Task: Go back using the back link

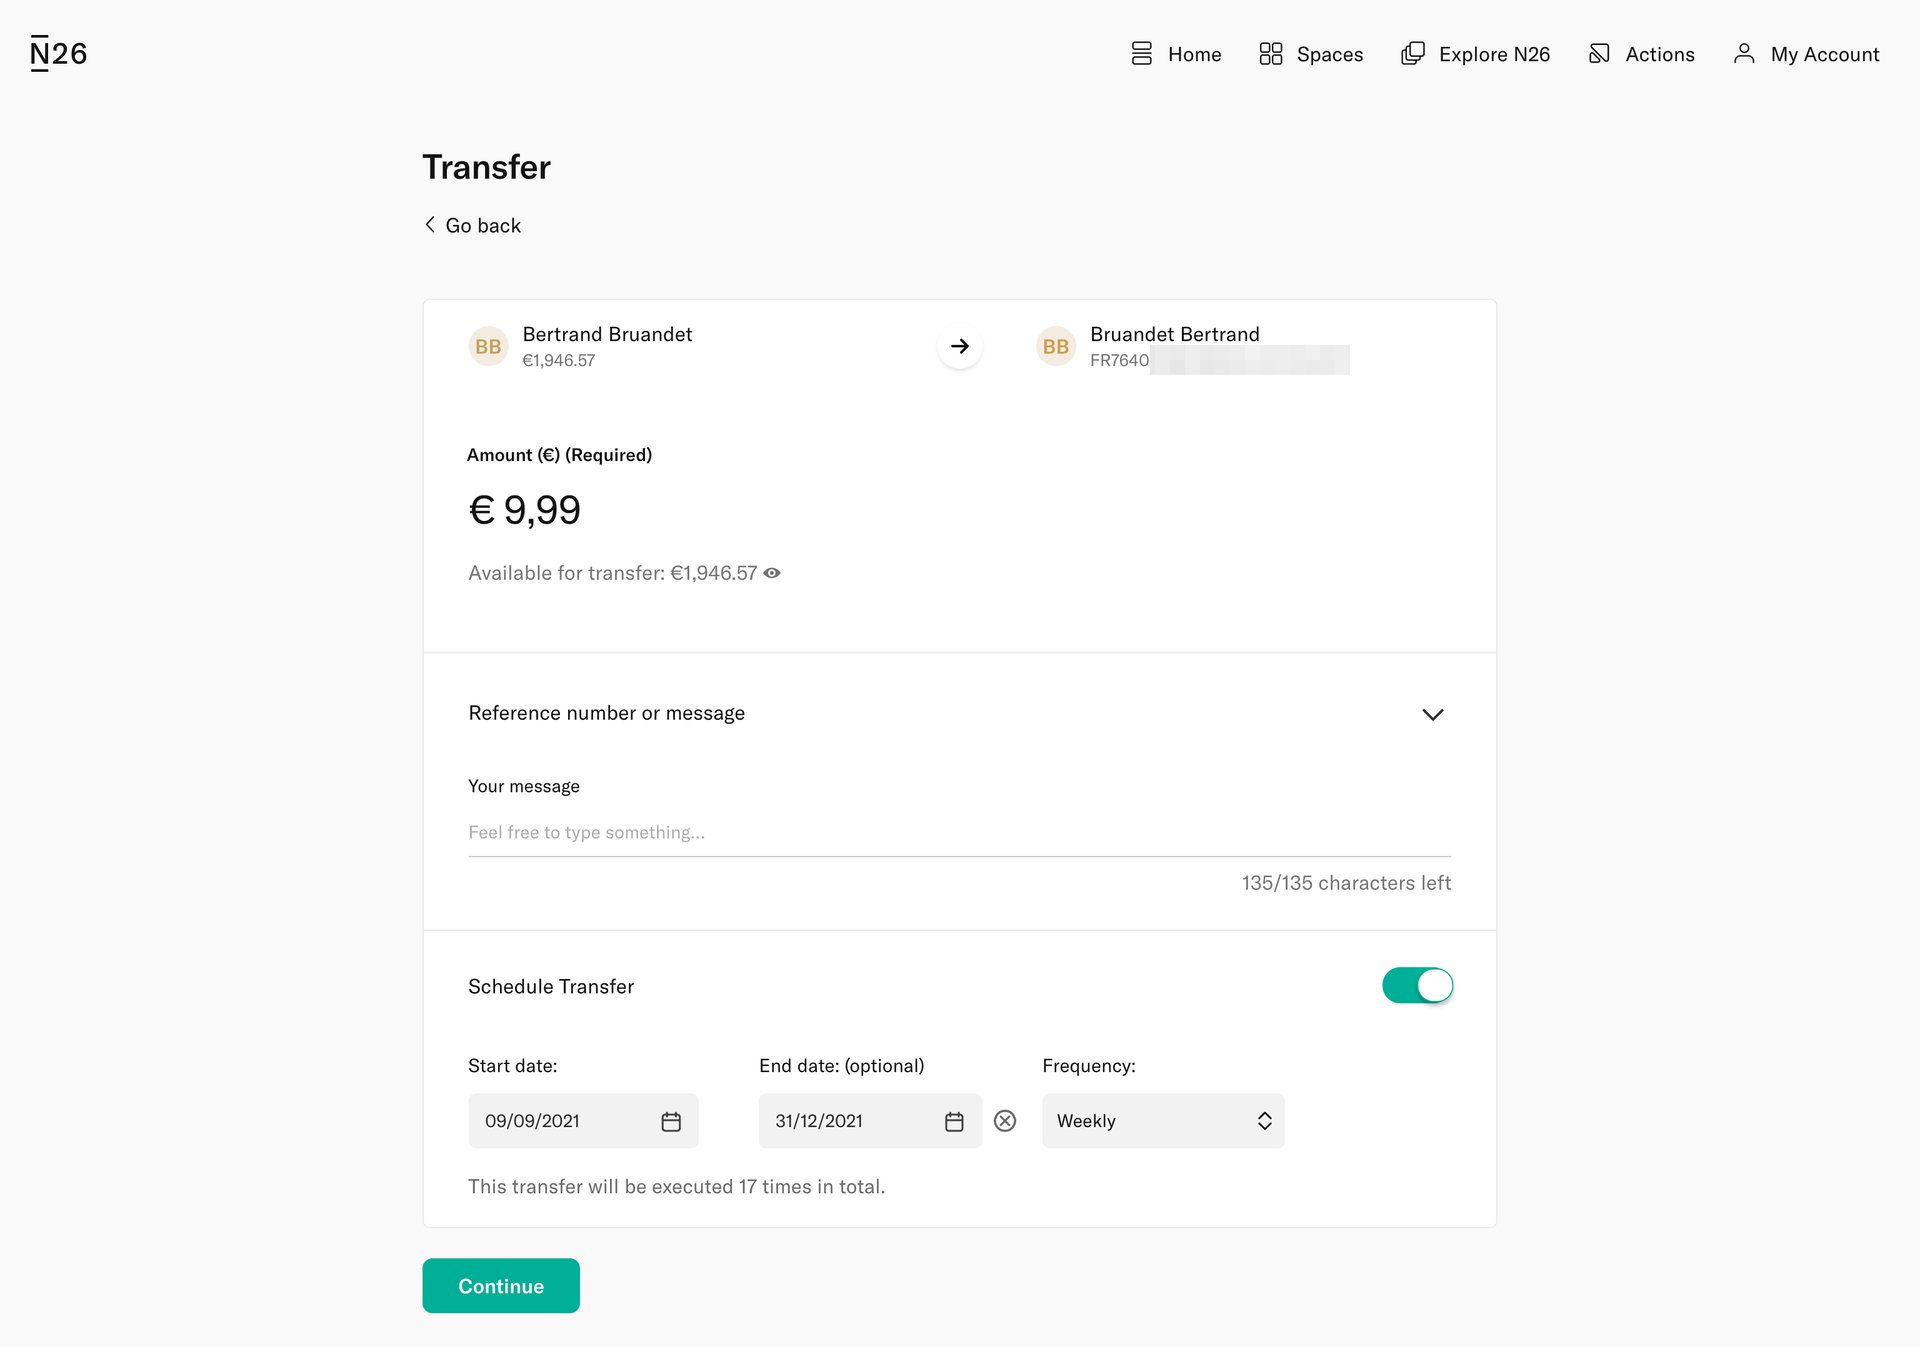Action: tap(471, 225)
